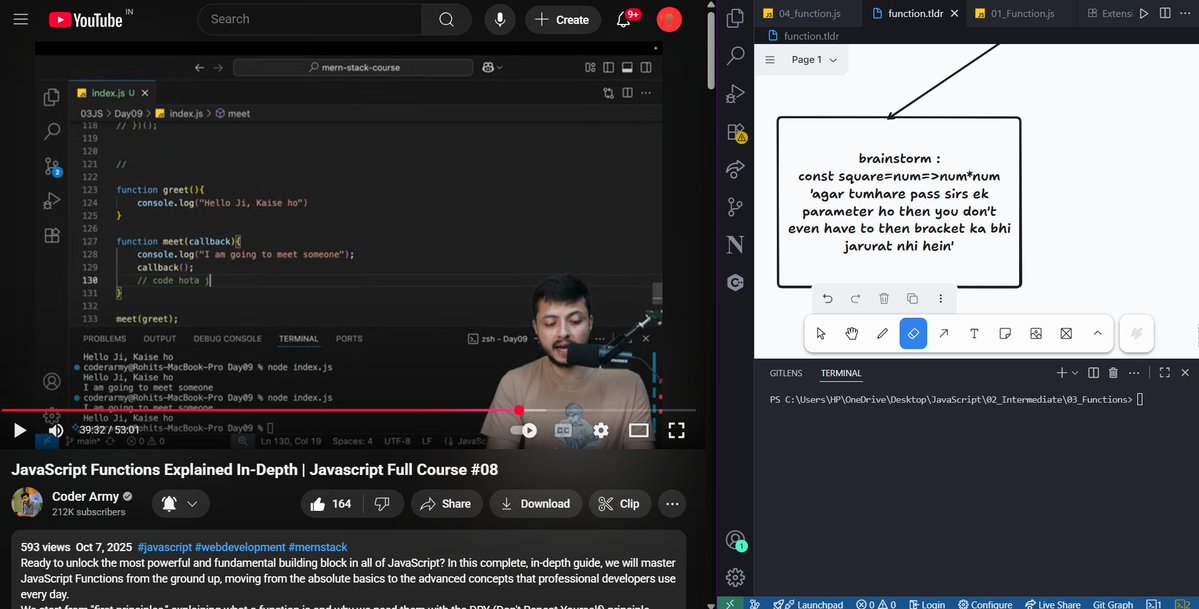Open the YouTube hamburger guide menu

(x=21, y=19)
